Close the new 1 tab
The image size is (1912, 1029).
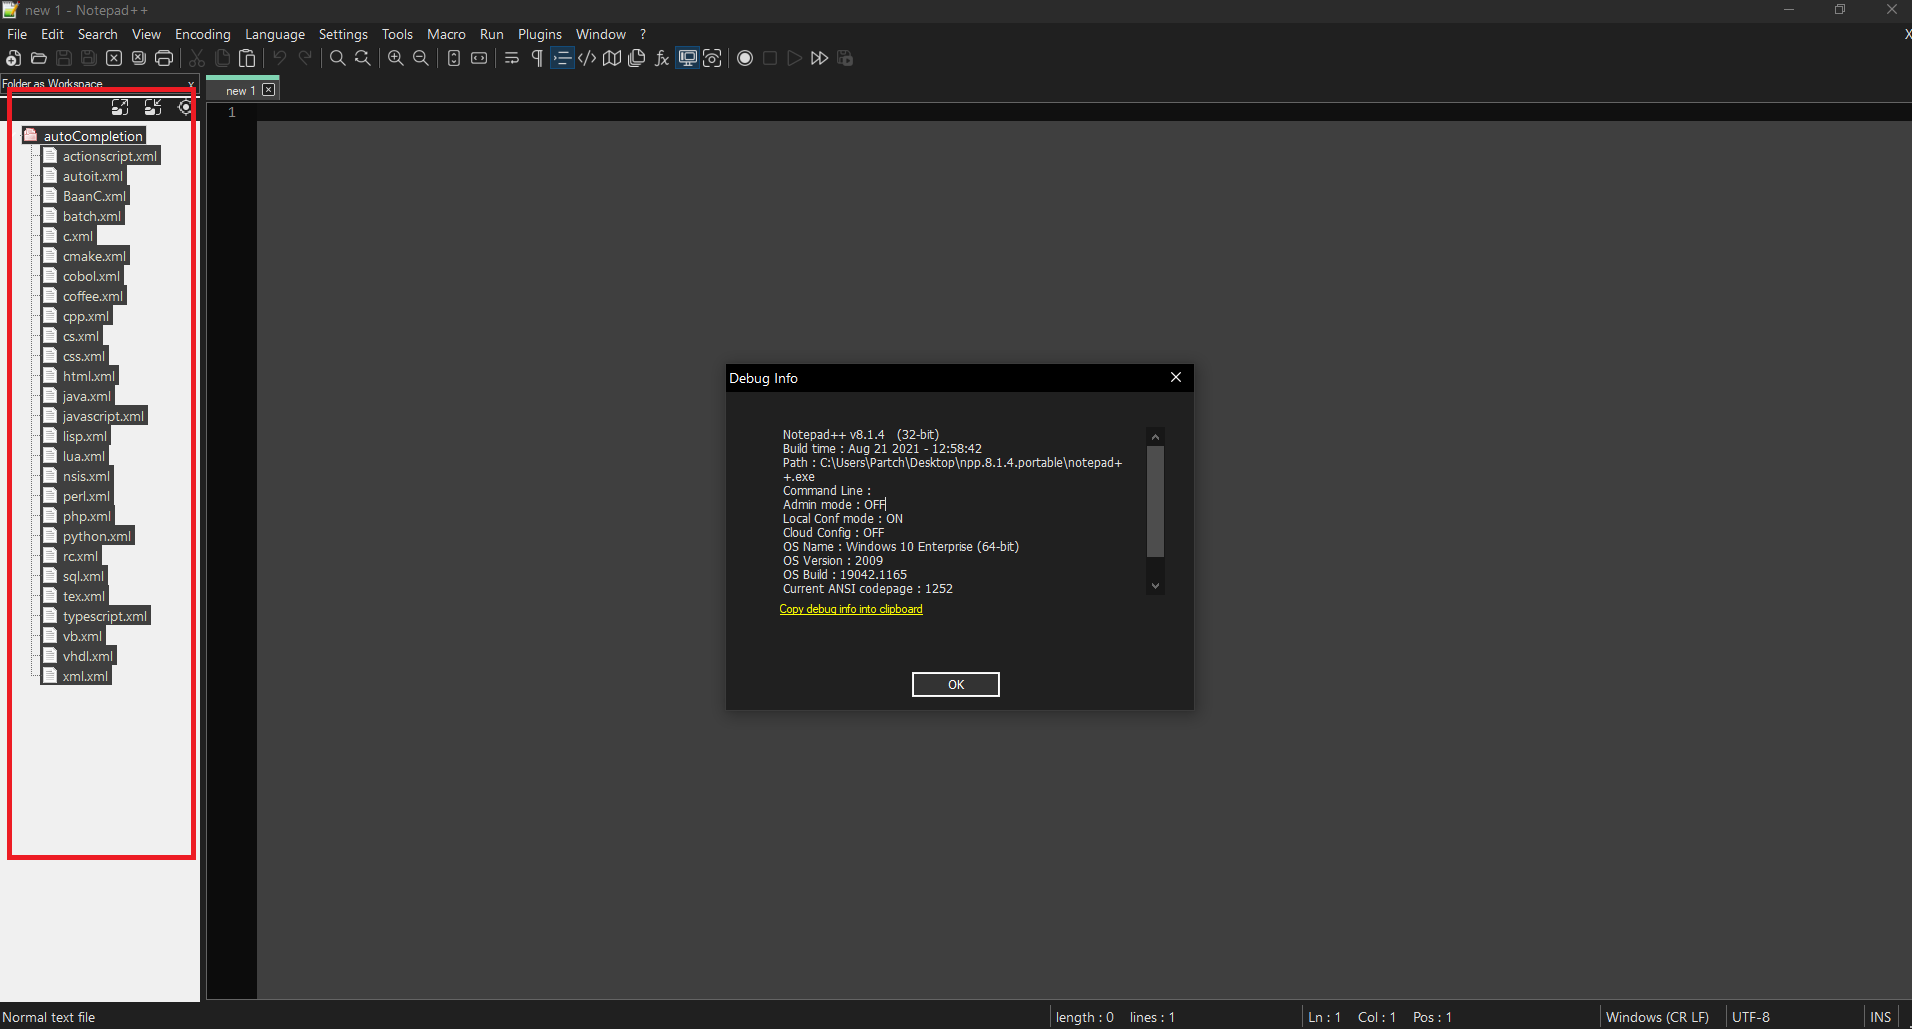(x=269, y=90)
